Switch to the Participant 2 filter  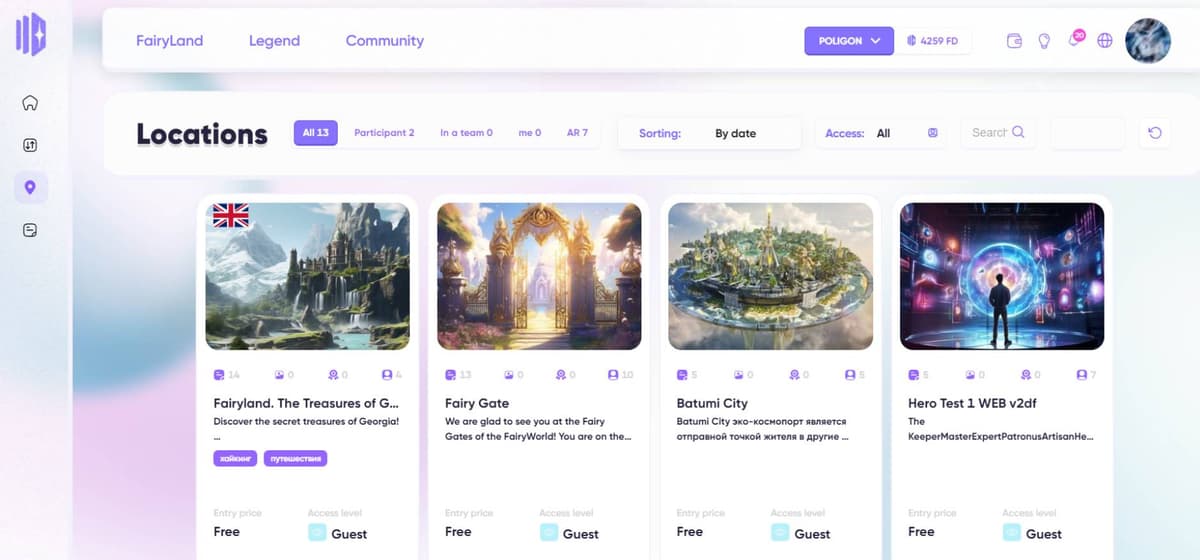click(384, 133)
